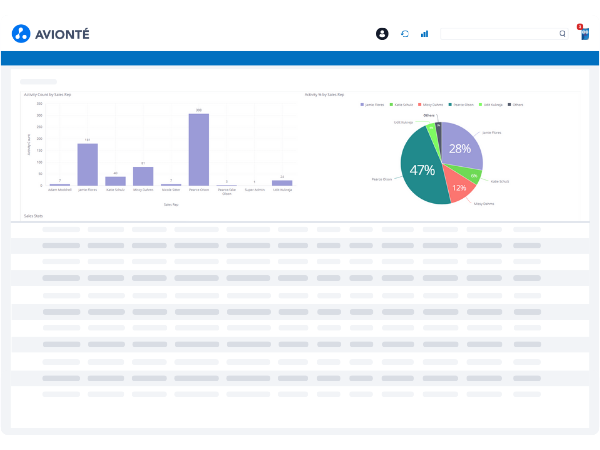This screenshot has height=450, width=600.
Task: Click the Activity Count by Sales Rep title
Action: [47, 94]
